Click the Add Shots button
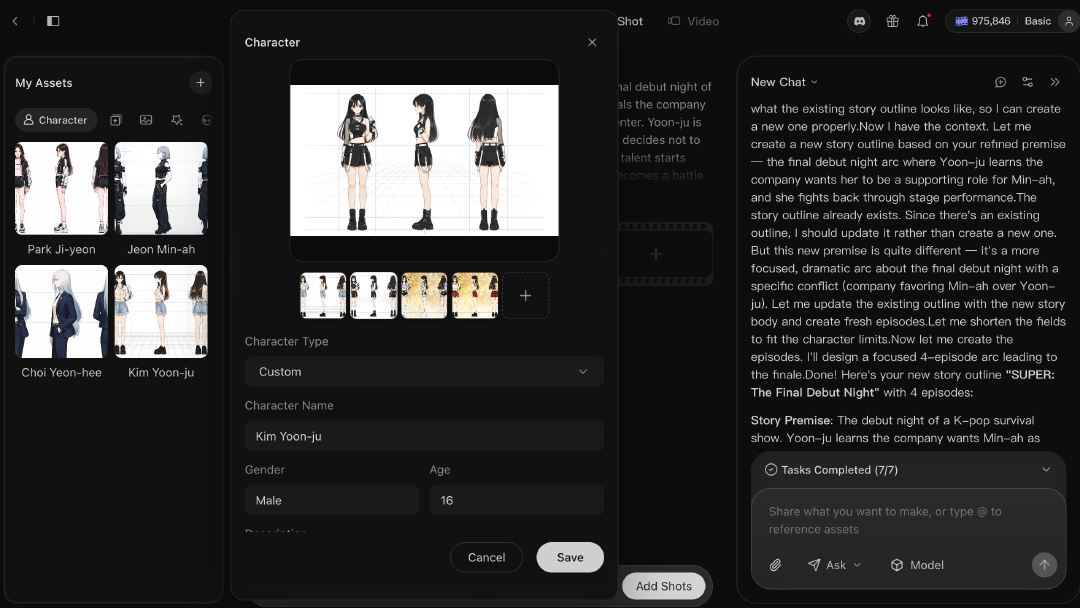Screen dimensions: 1080x608 point(663,586)
